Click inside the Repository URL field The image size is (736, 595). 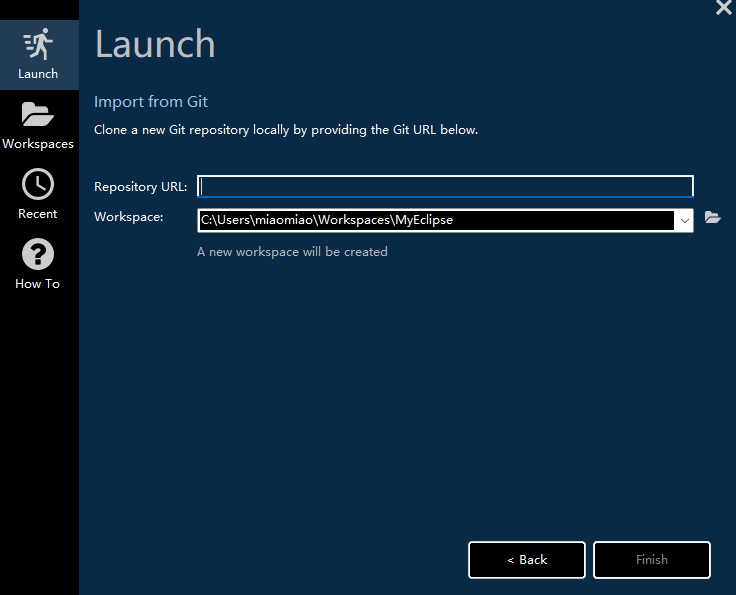(445, 187)
